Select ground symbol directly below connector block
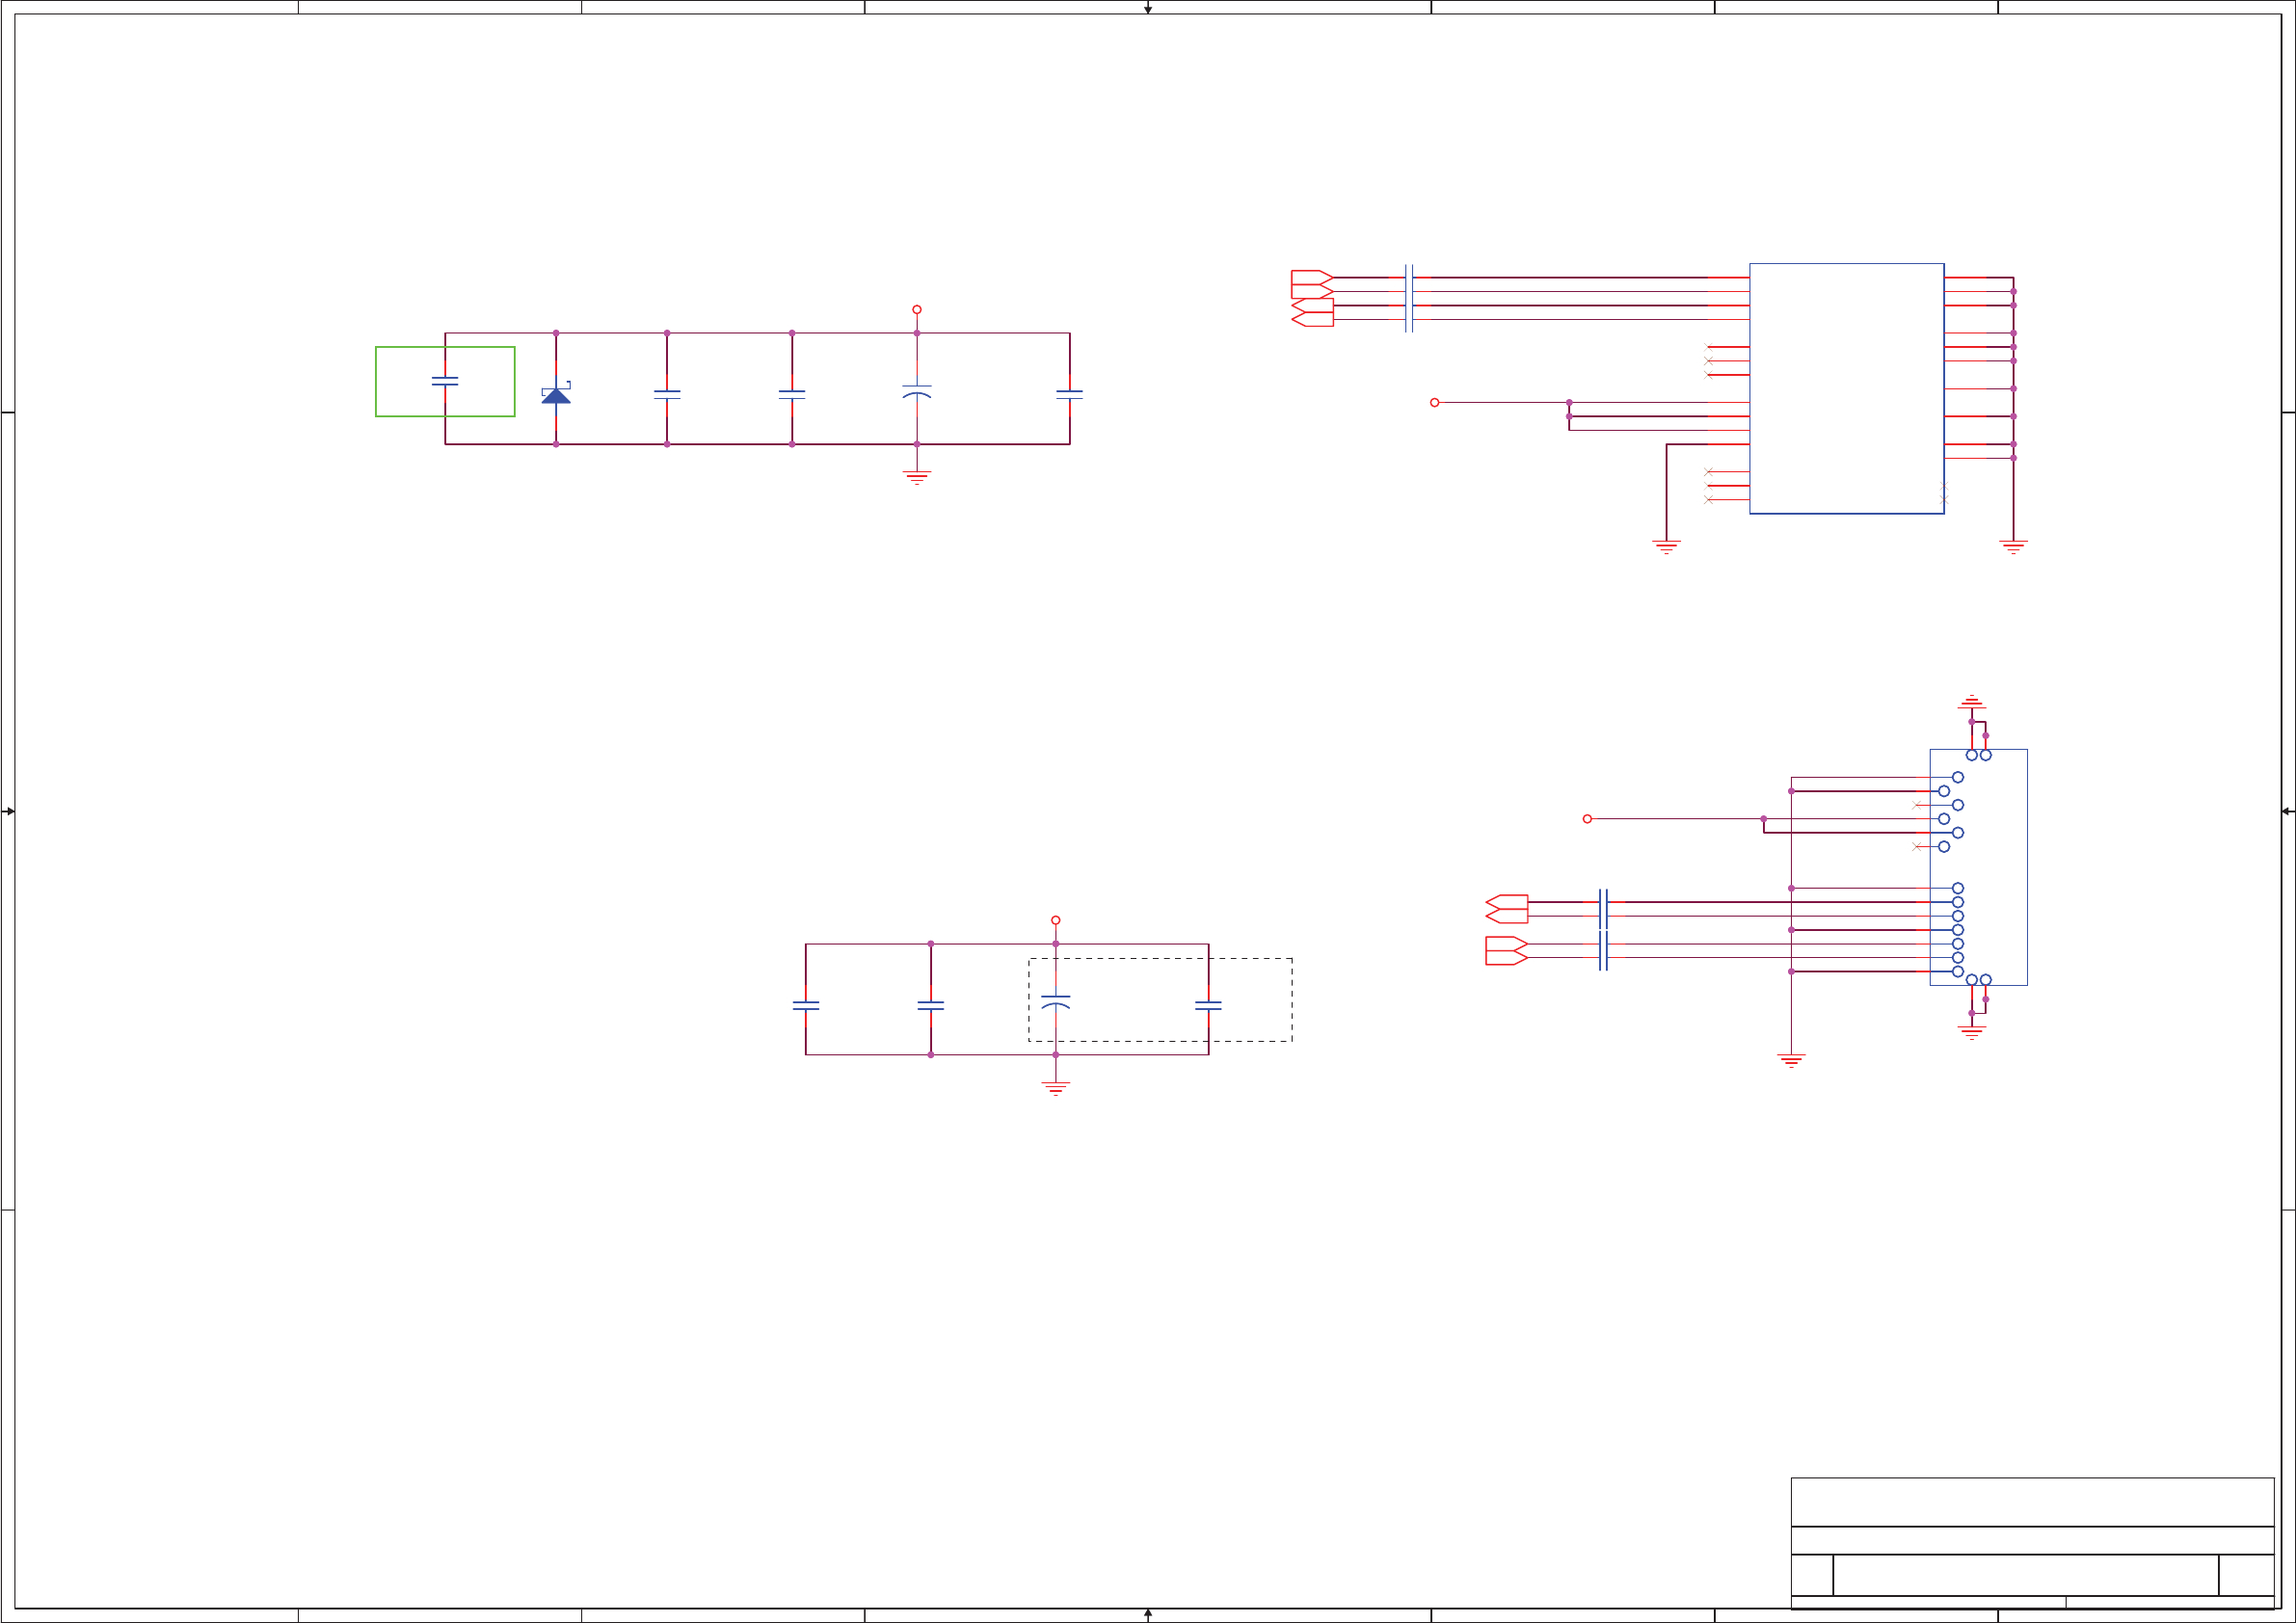This screenshot has height=1623, width=2296. click(x=1971, y=1031)
